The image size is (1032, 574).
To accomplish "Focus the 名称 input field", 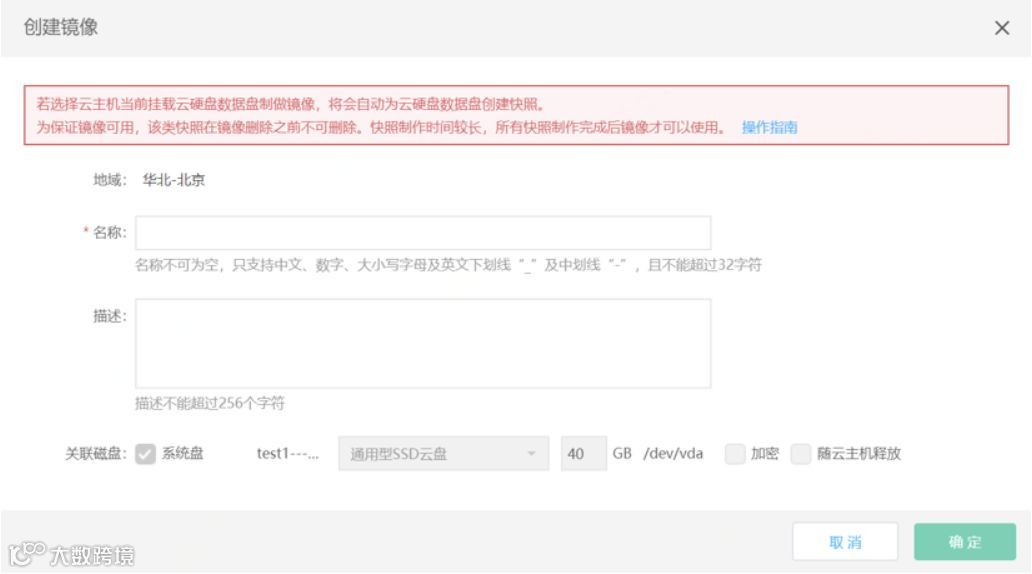I will tap(423, 232).
